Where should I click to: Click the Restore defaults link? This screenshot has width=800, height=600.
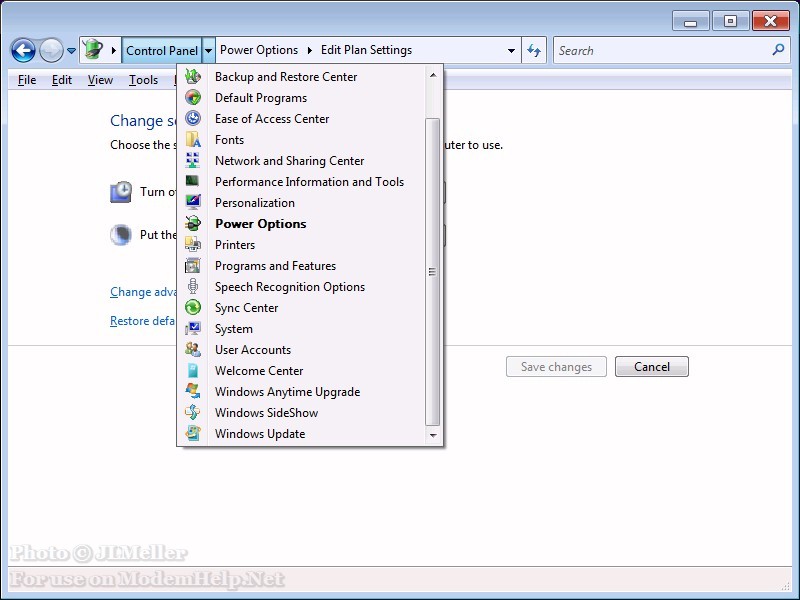click(142, 320)
